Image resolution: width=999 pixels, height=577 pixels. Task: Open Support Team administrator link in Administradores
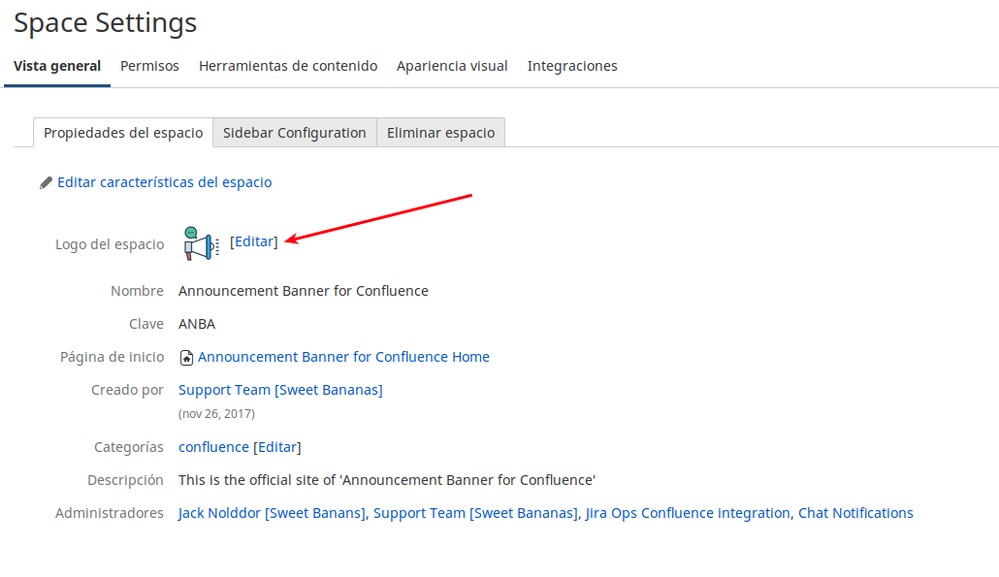(476, 513)
